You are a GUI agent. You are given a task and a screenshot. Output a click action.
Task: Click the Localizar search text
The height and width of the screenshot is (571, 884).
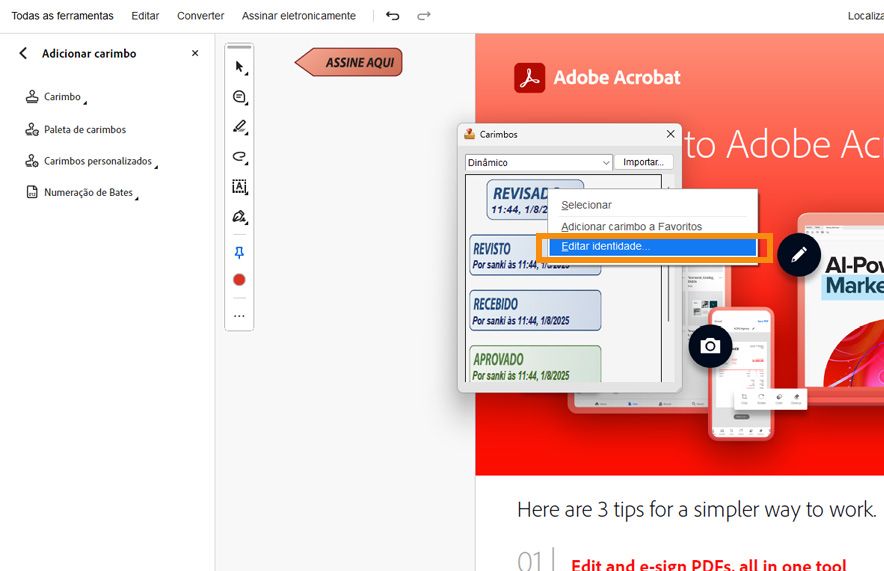(x=865, y=16)
